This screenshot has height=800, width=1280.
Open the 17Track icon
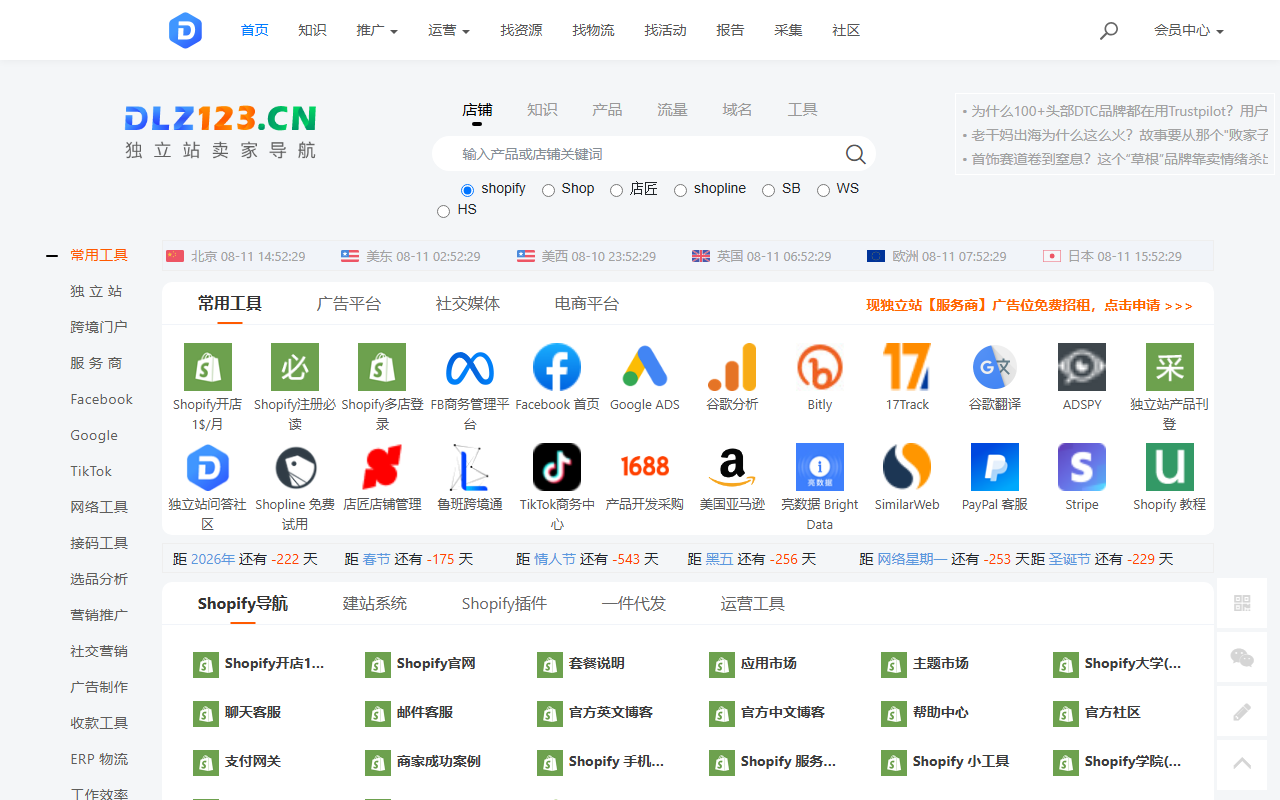[907, 367]
